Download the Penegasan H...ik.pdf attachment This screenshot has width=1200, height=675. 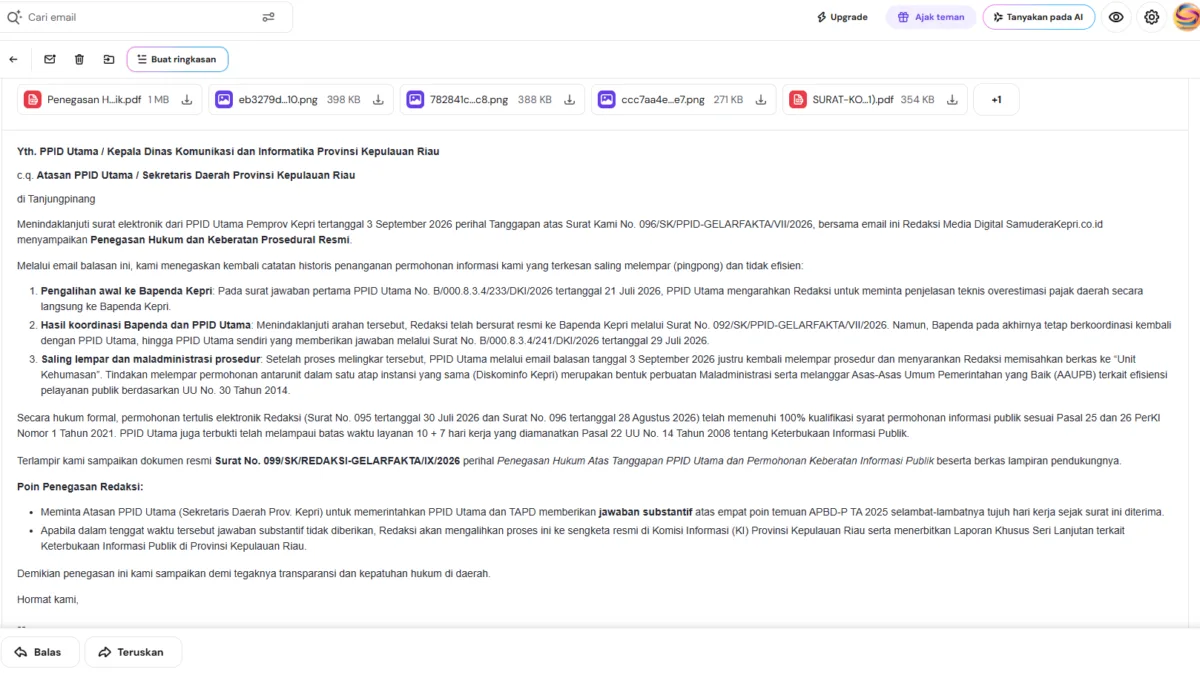(x=187, y=100)
